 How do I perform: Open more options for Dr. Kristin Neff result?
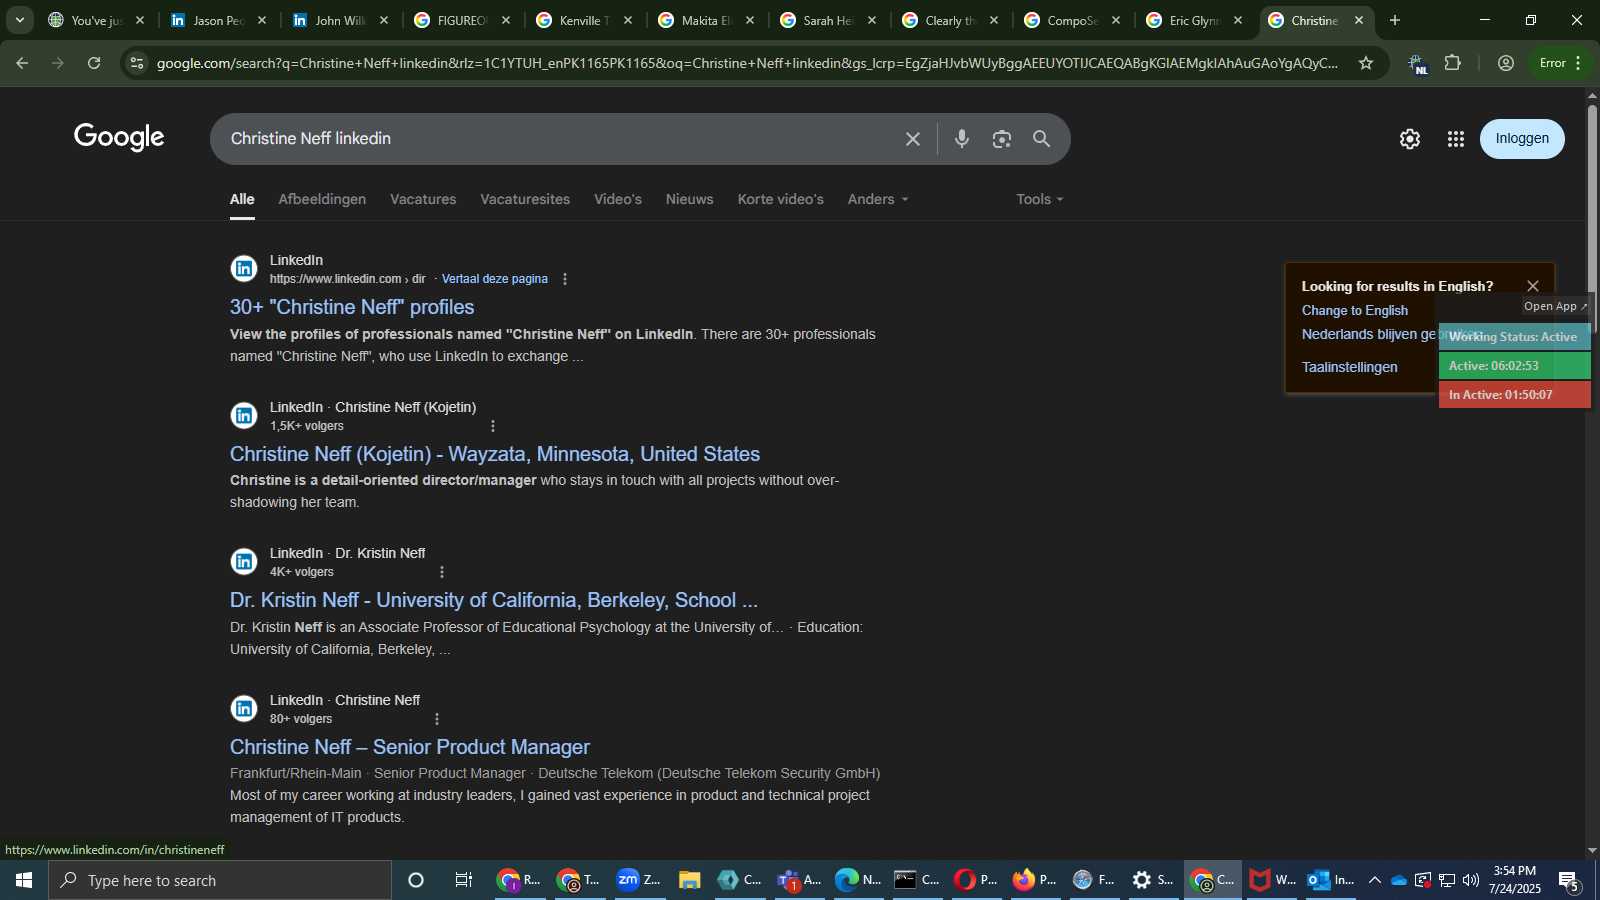point(442,572)
